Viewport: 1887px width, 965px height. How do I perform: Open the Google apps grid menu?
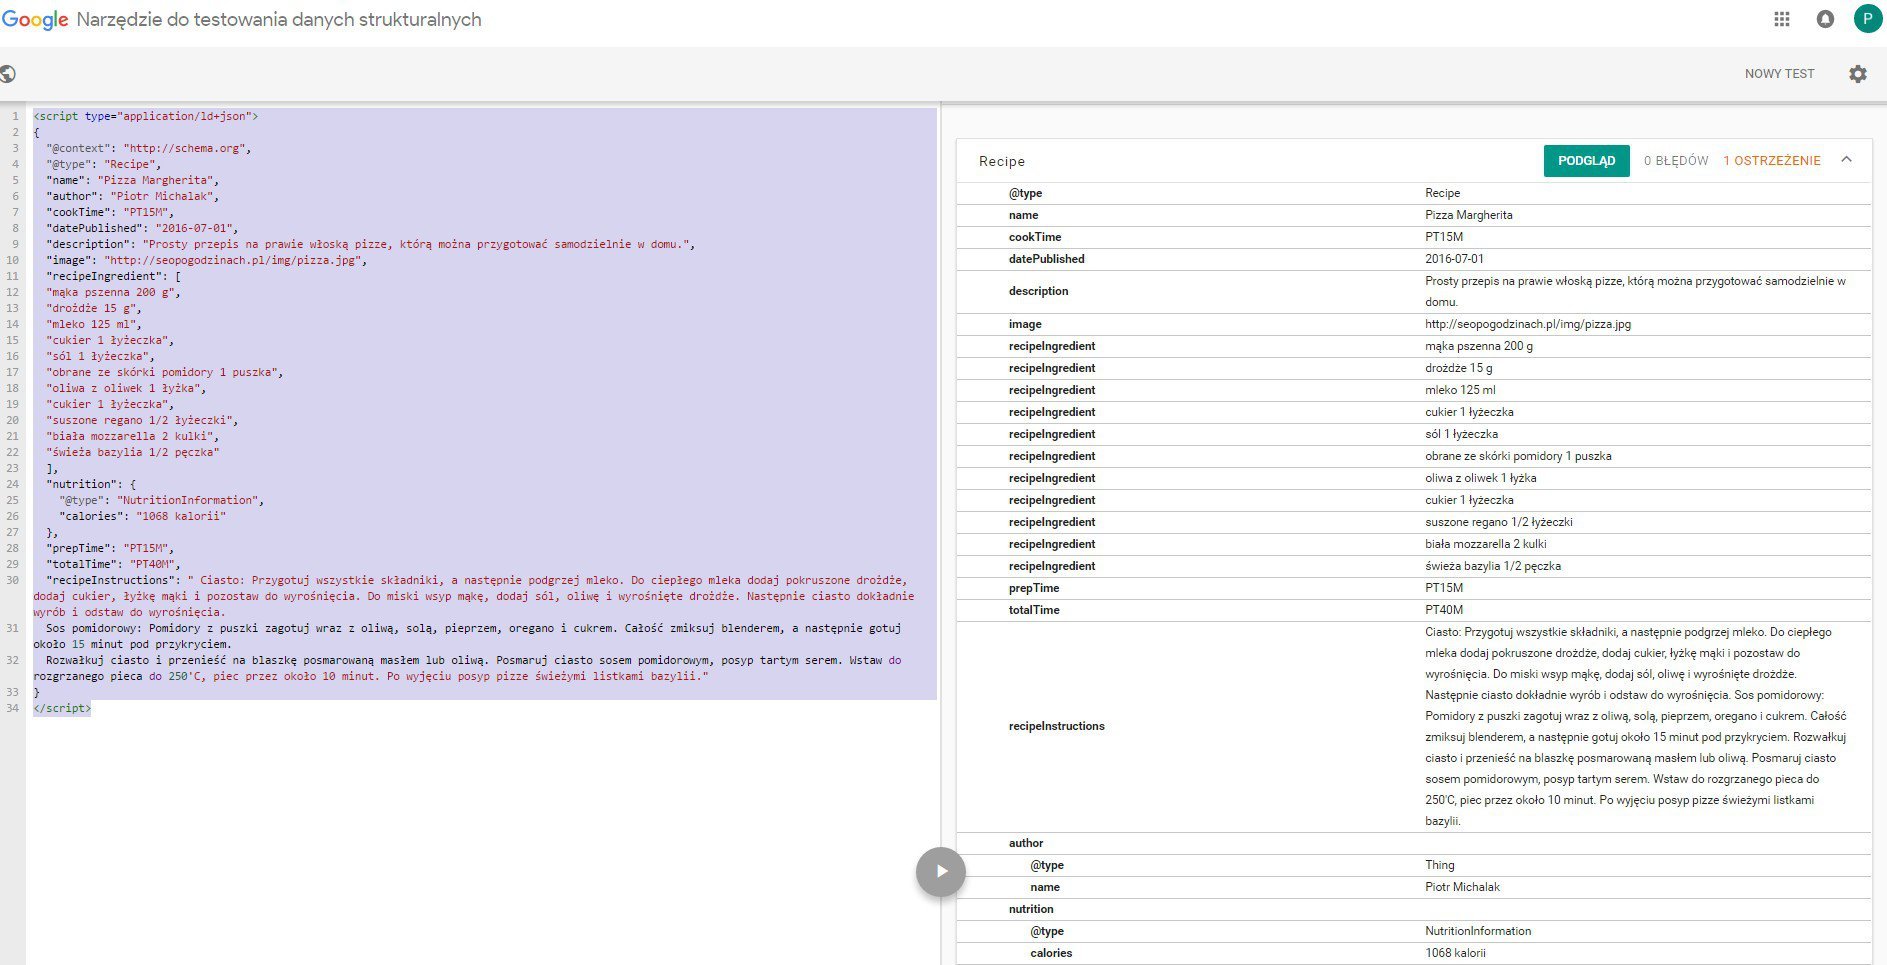point(1782,19)
